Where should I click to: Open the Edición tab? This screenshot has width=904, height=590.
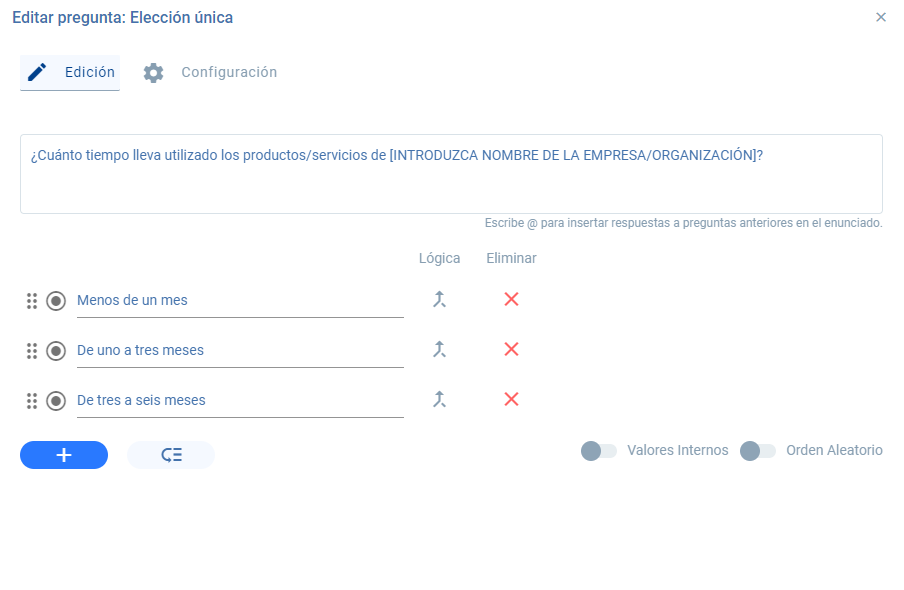70,73
